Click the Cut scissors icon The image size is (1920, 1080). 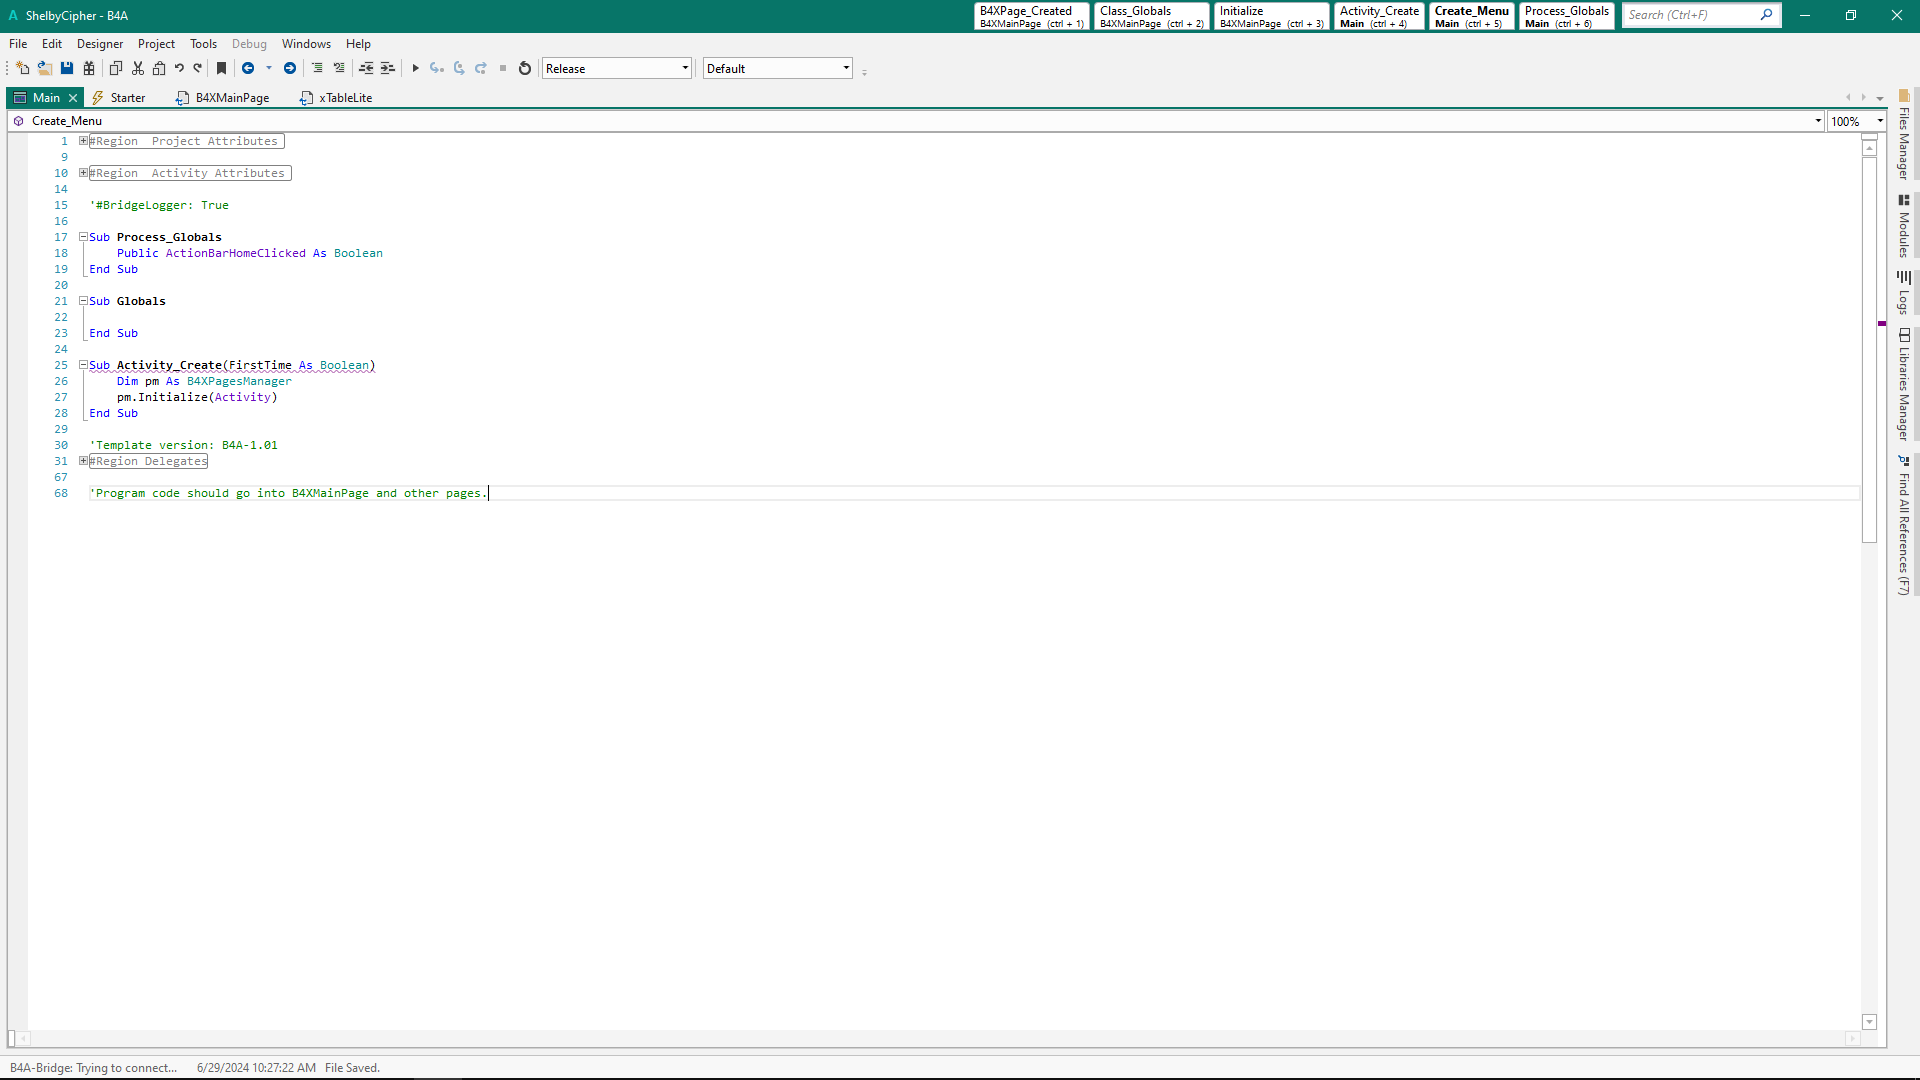click(138, 68)
